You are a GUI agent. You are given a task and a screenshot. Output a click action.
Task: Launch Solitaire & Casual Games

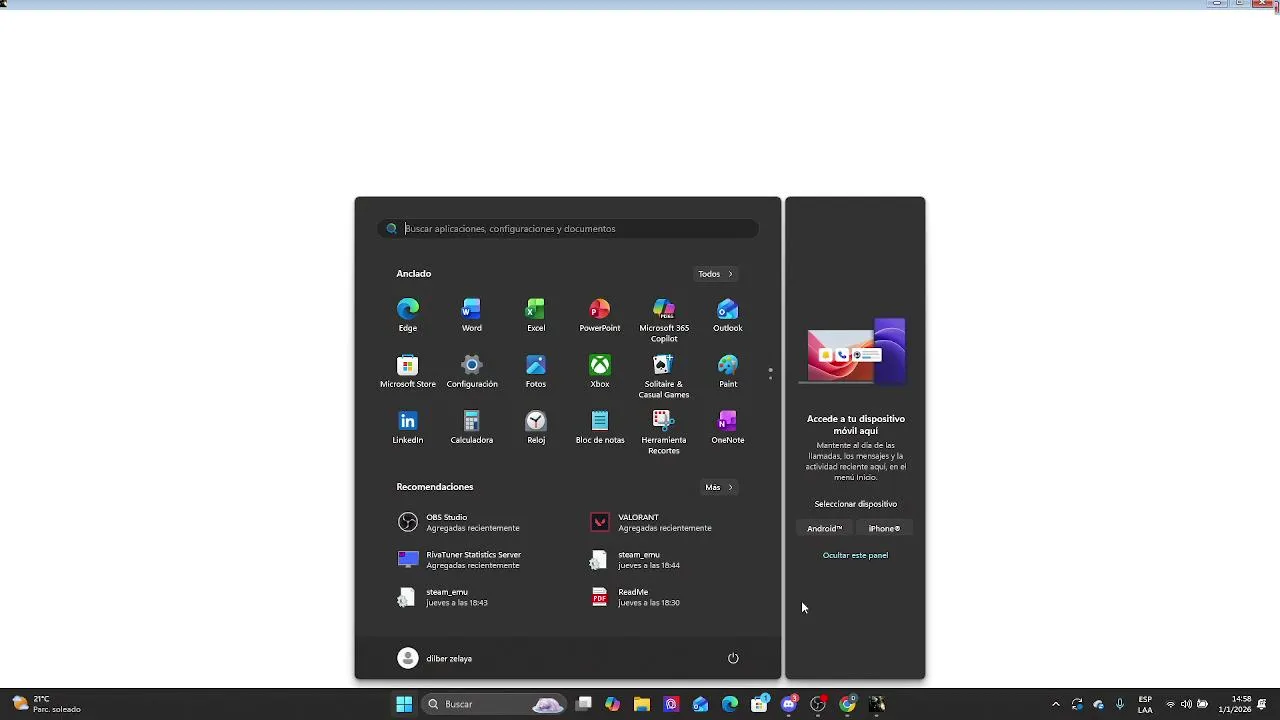(664, 376)
